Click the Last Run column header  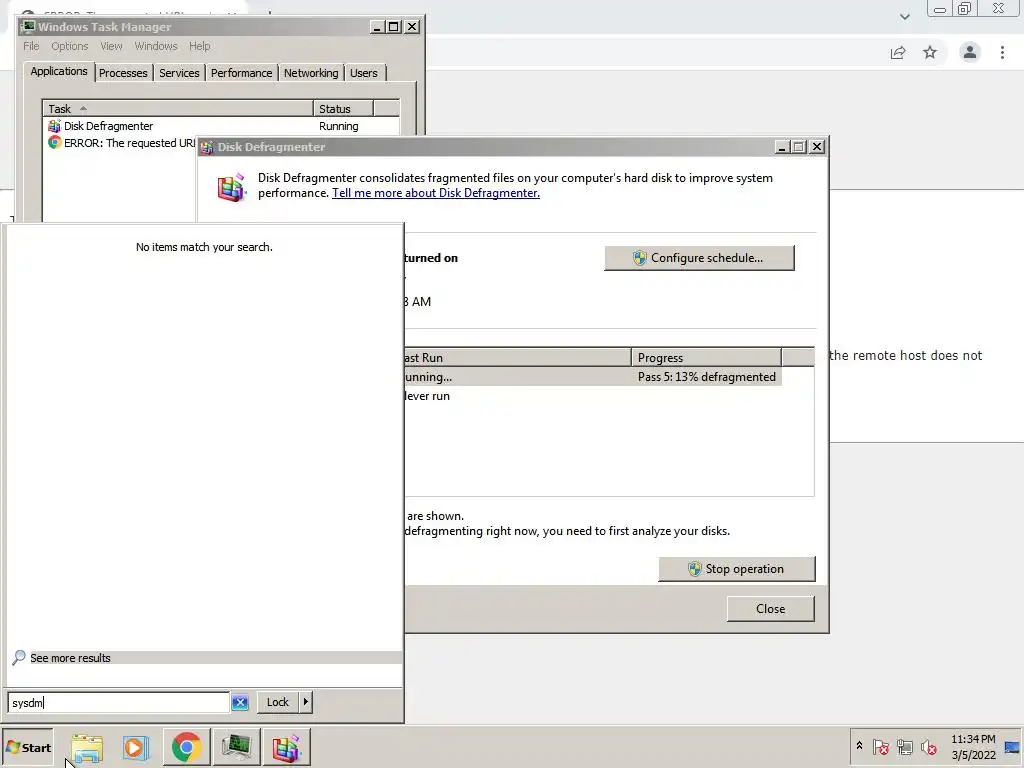[517, 358]
